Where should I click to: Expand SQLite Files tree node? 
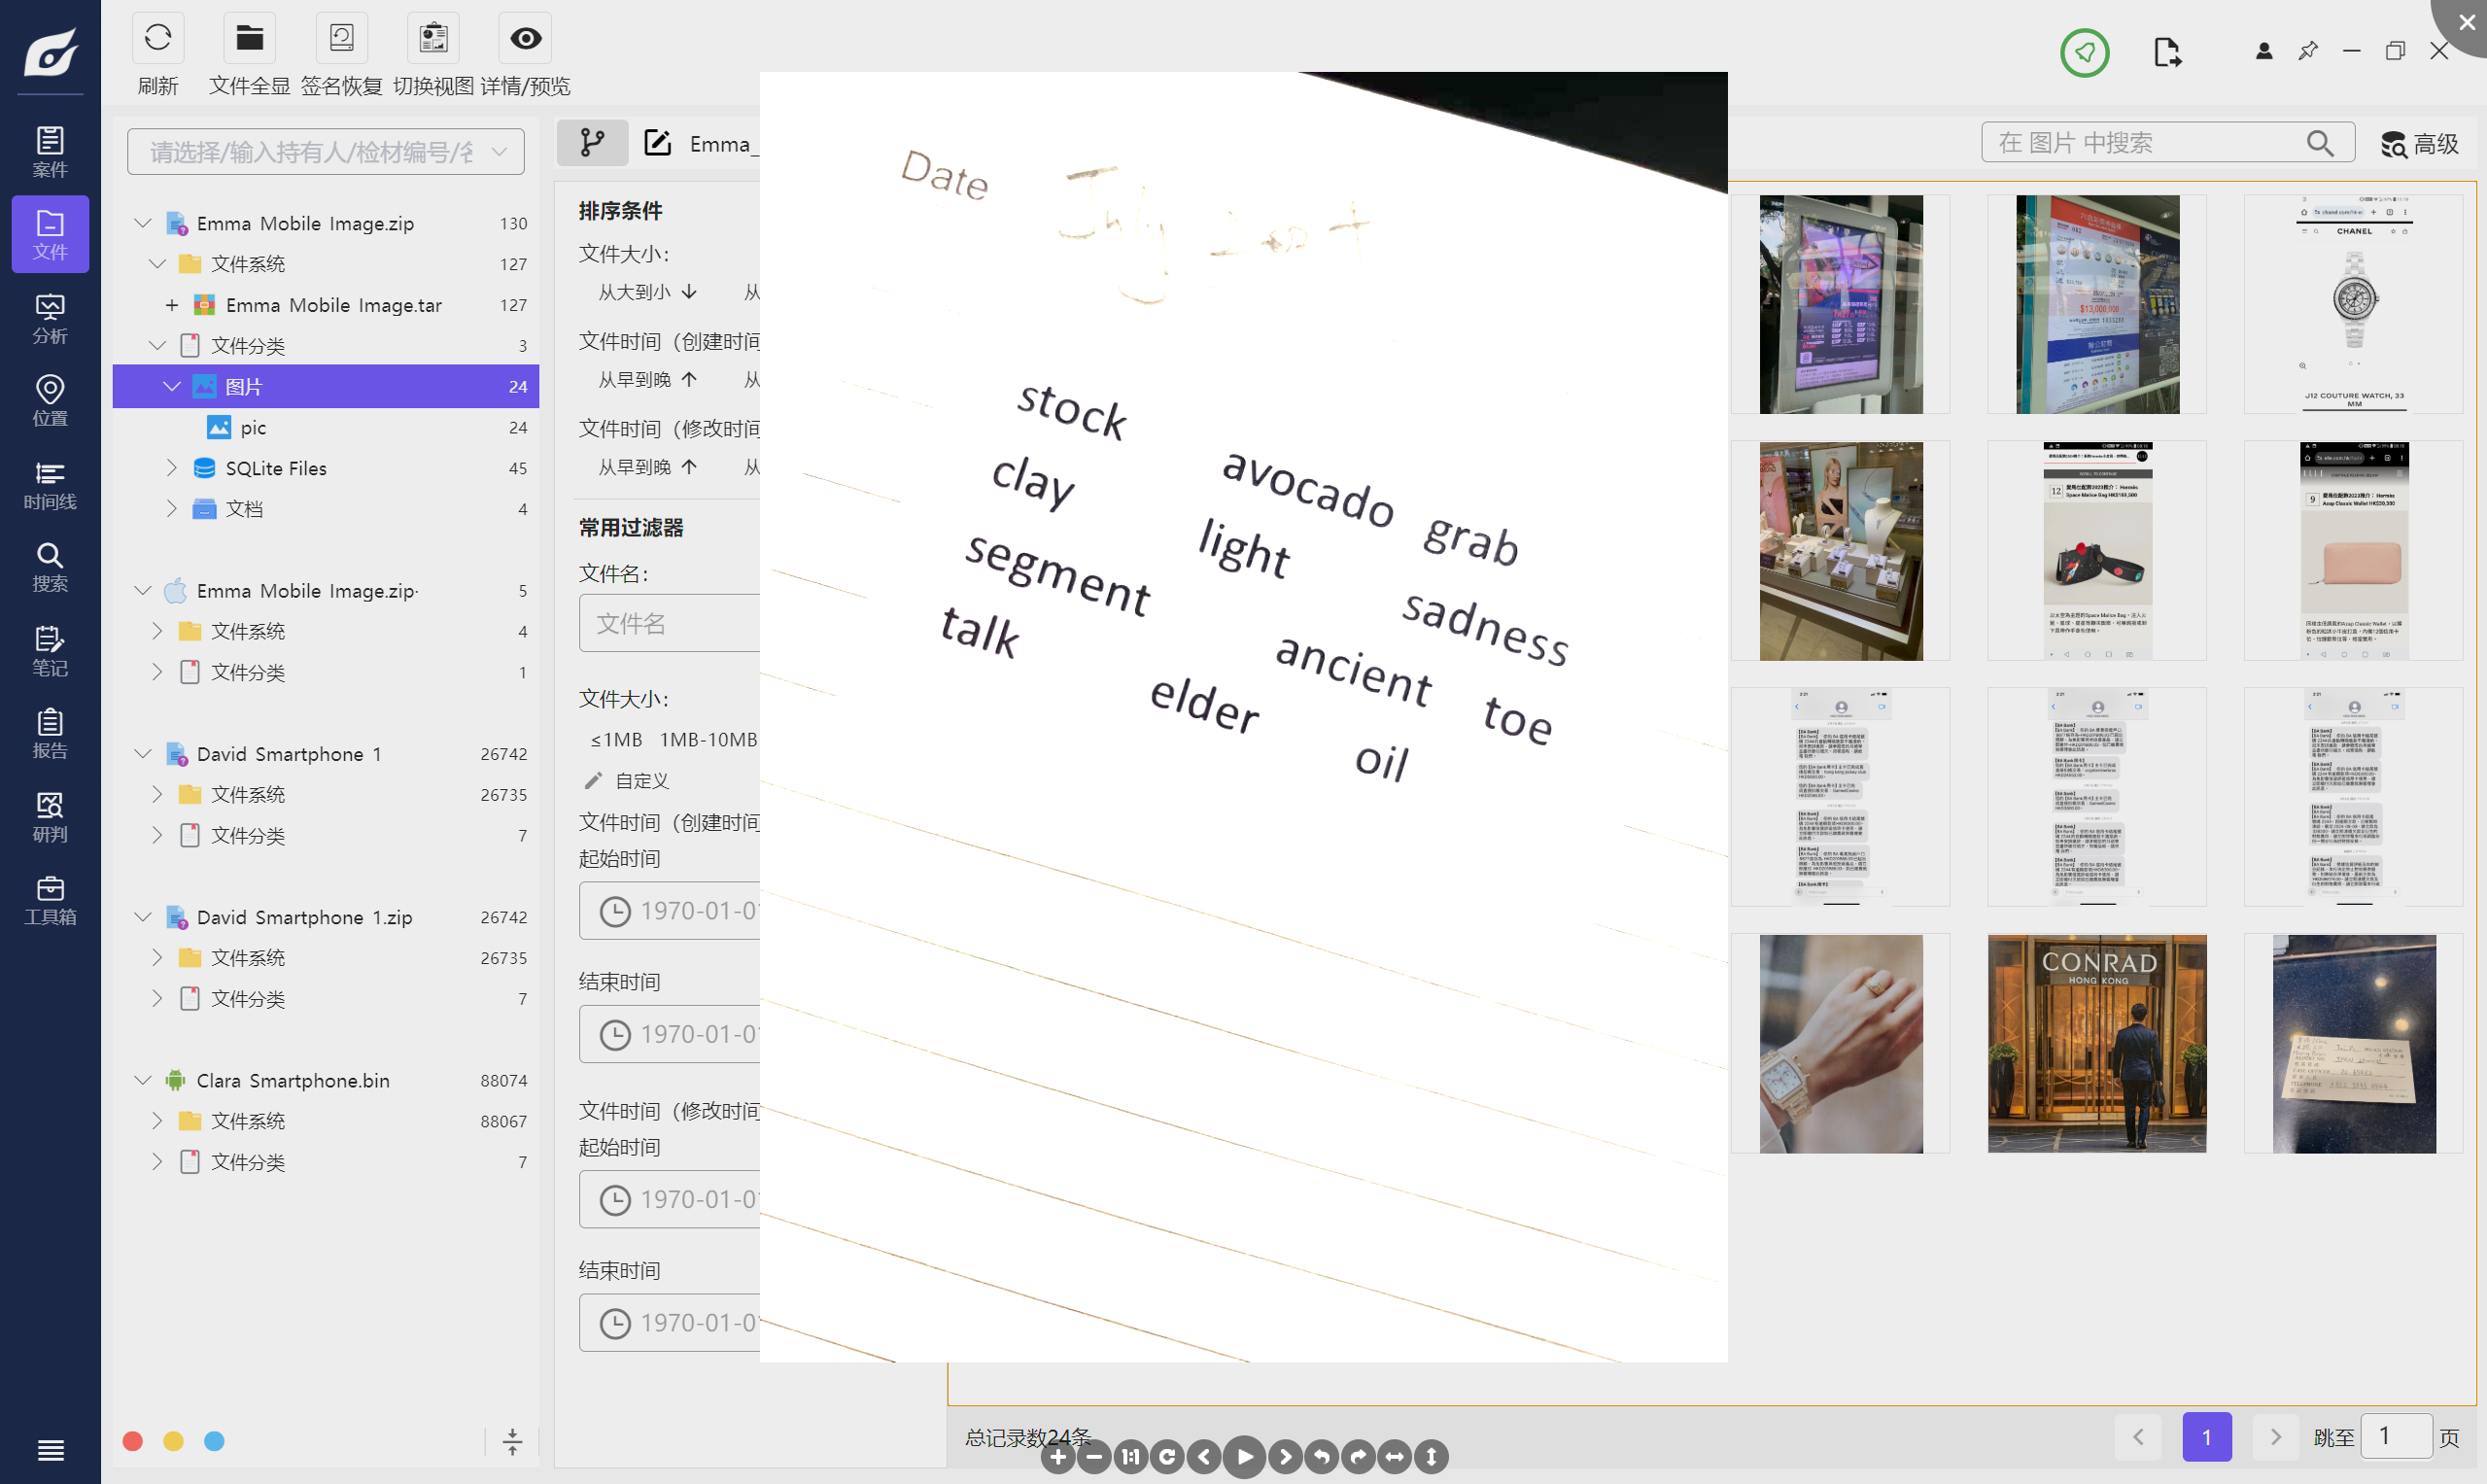coord(171,468)
